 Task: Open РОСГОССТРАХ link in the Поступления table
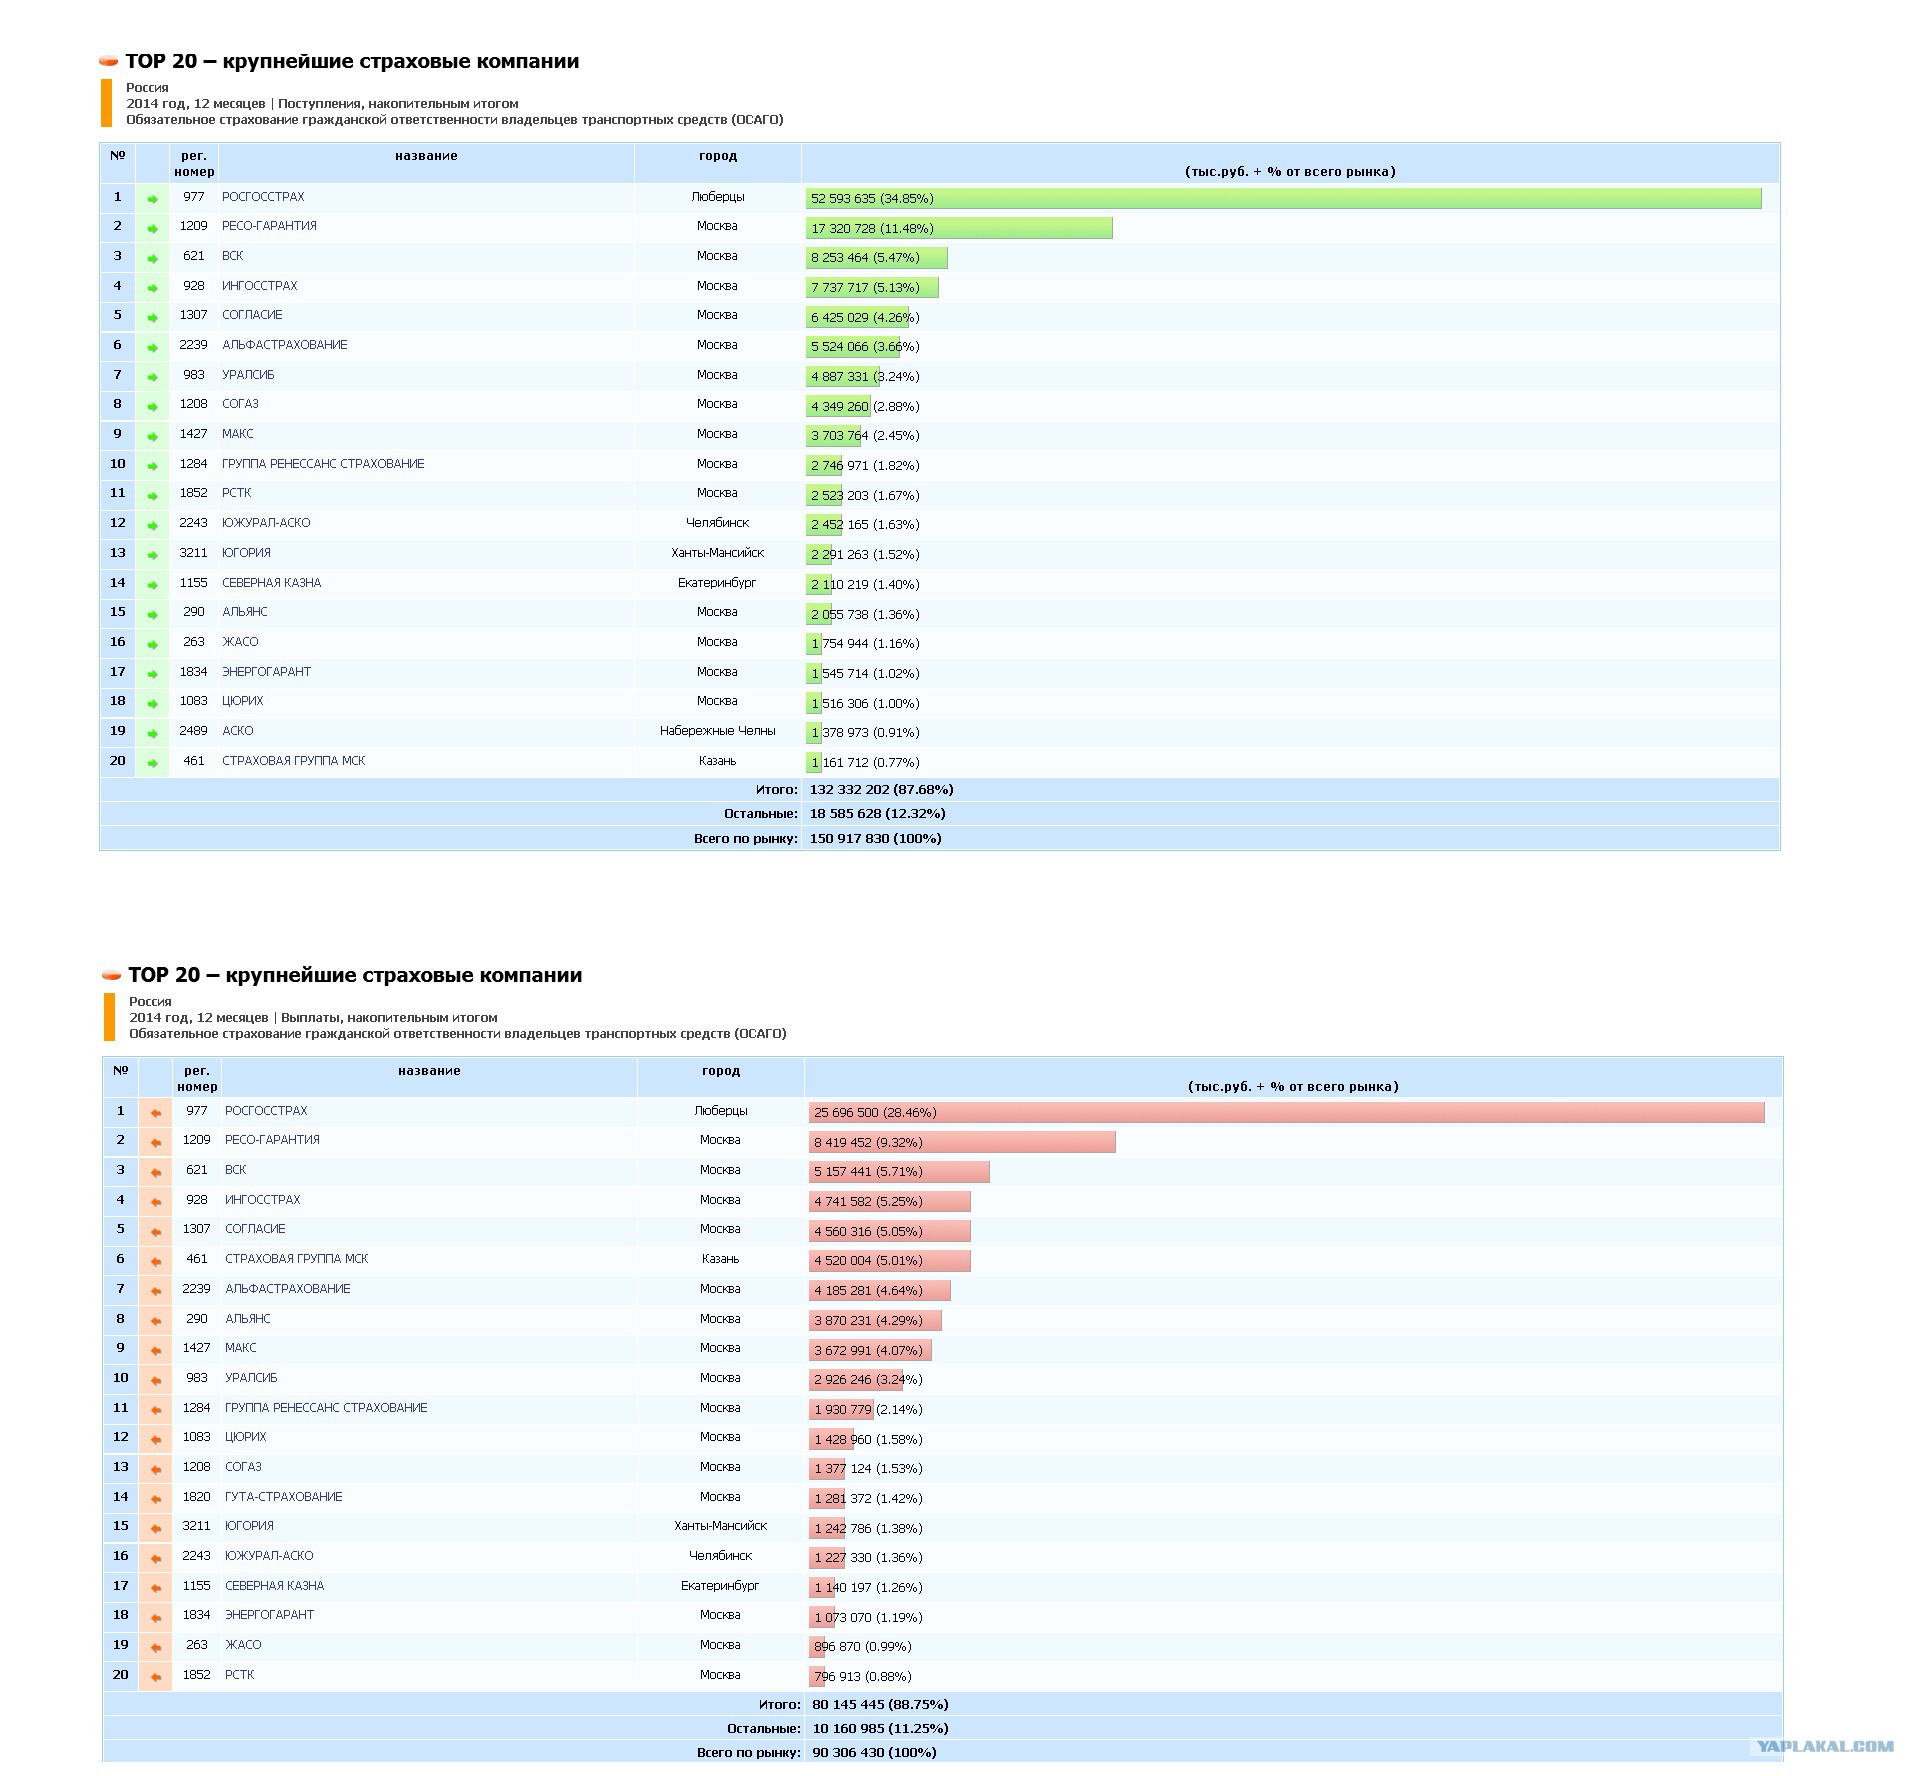point(263,197)
